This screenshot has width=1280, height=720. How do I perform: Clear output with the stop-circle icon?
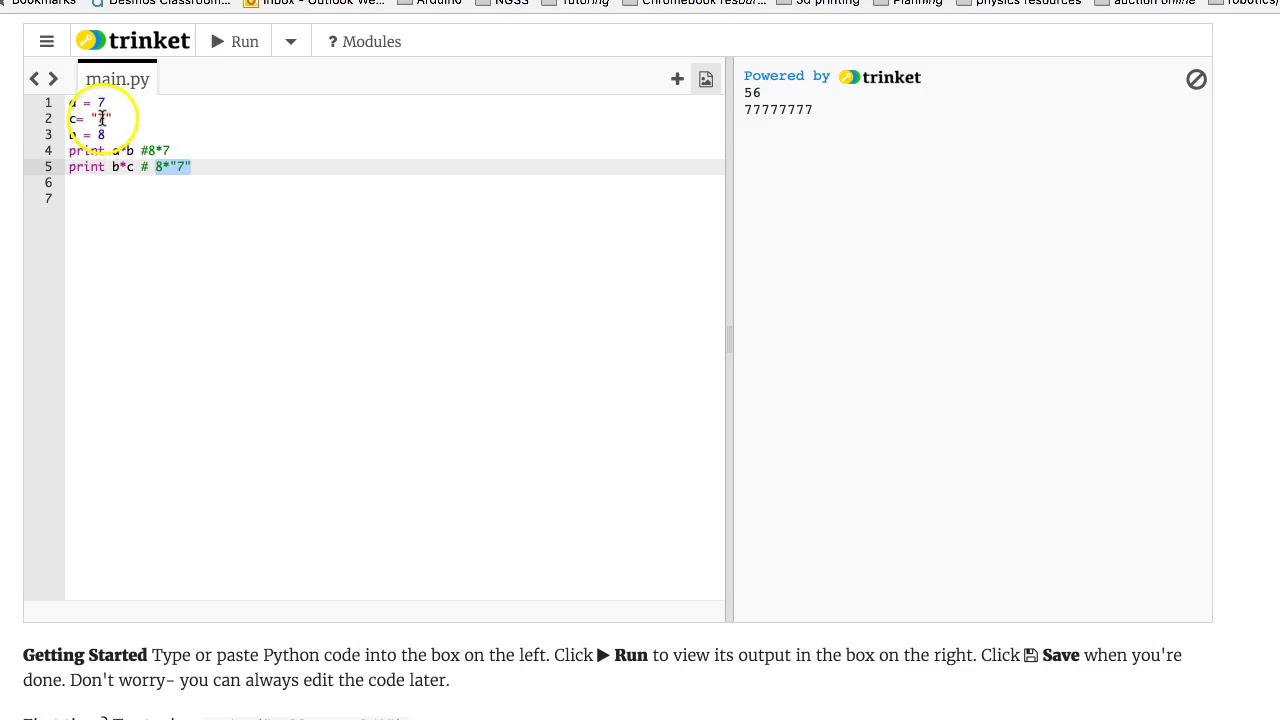tap(1196, 80)
